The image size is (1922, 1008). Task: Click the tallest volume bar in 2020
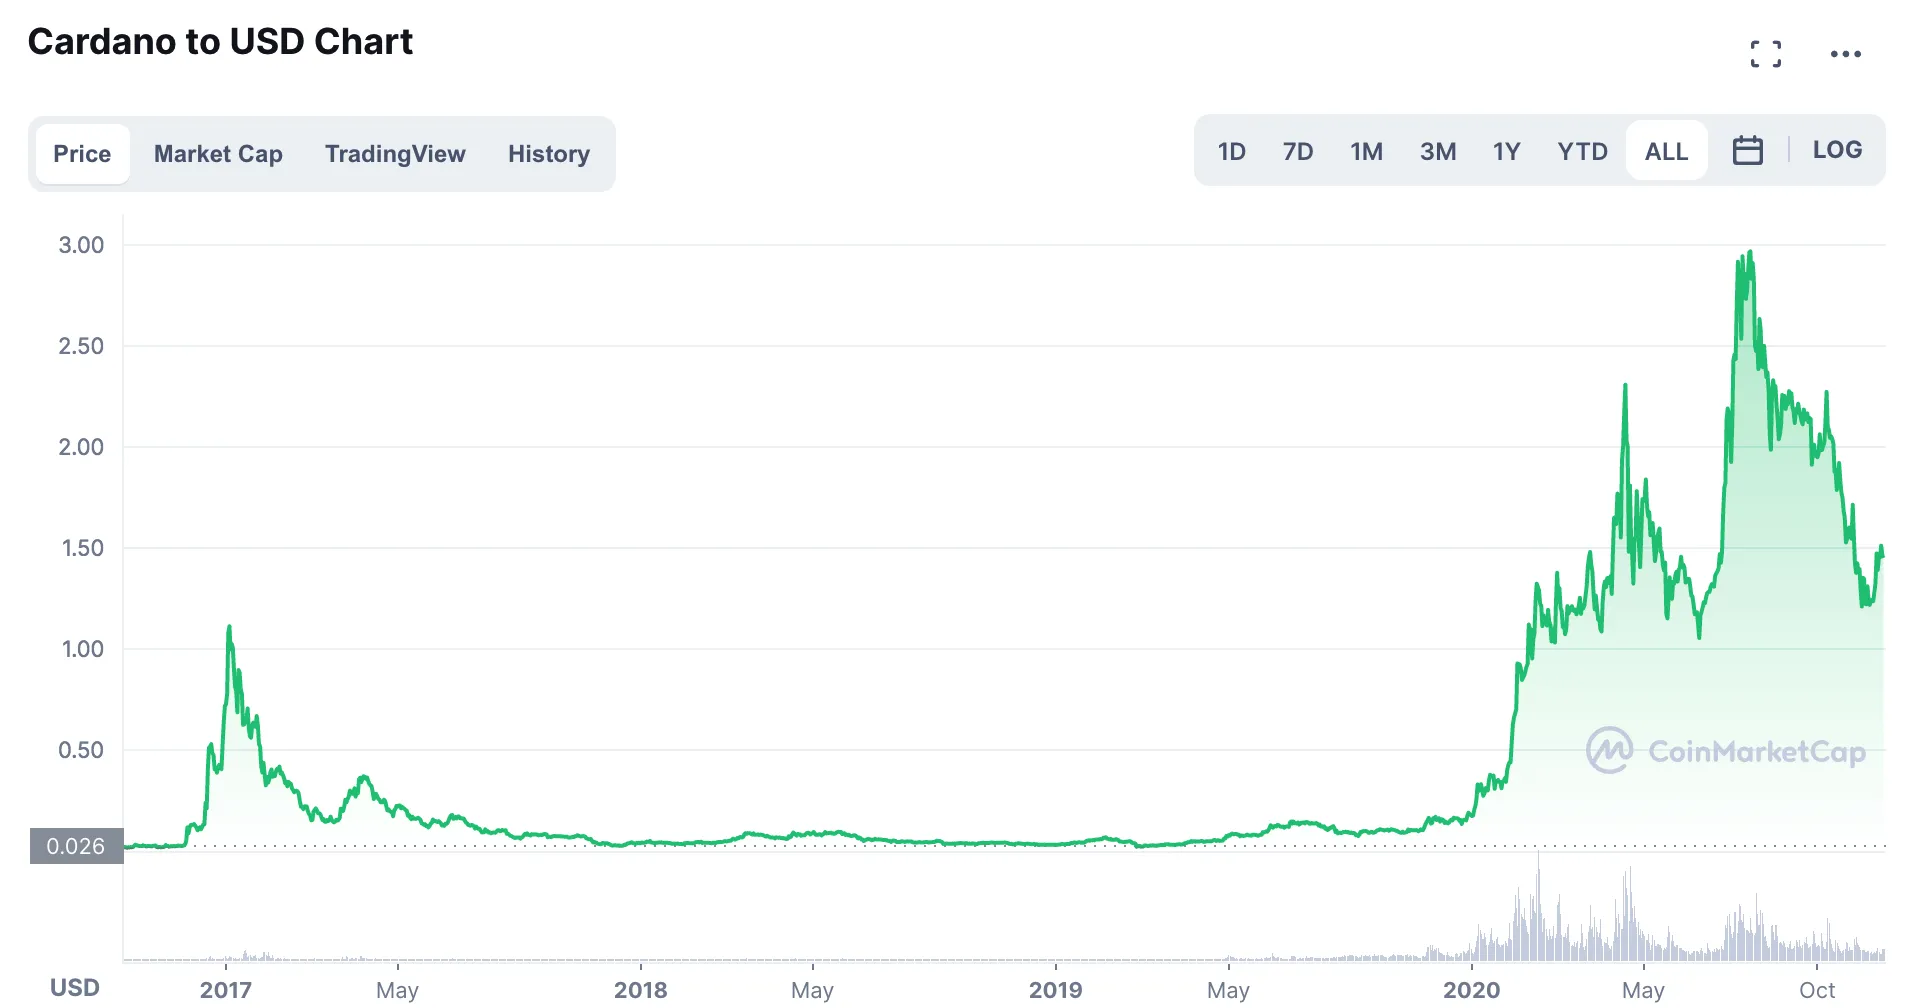1538,905
